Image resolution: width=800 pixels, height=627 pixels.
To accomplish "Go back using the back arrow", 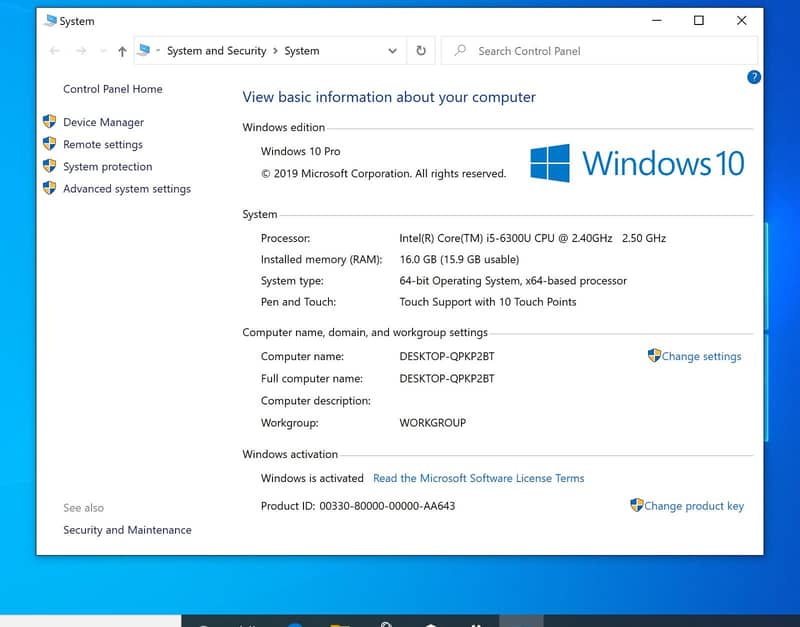I will [55, 51].
